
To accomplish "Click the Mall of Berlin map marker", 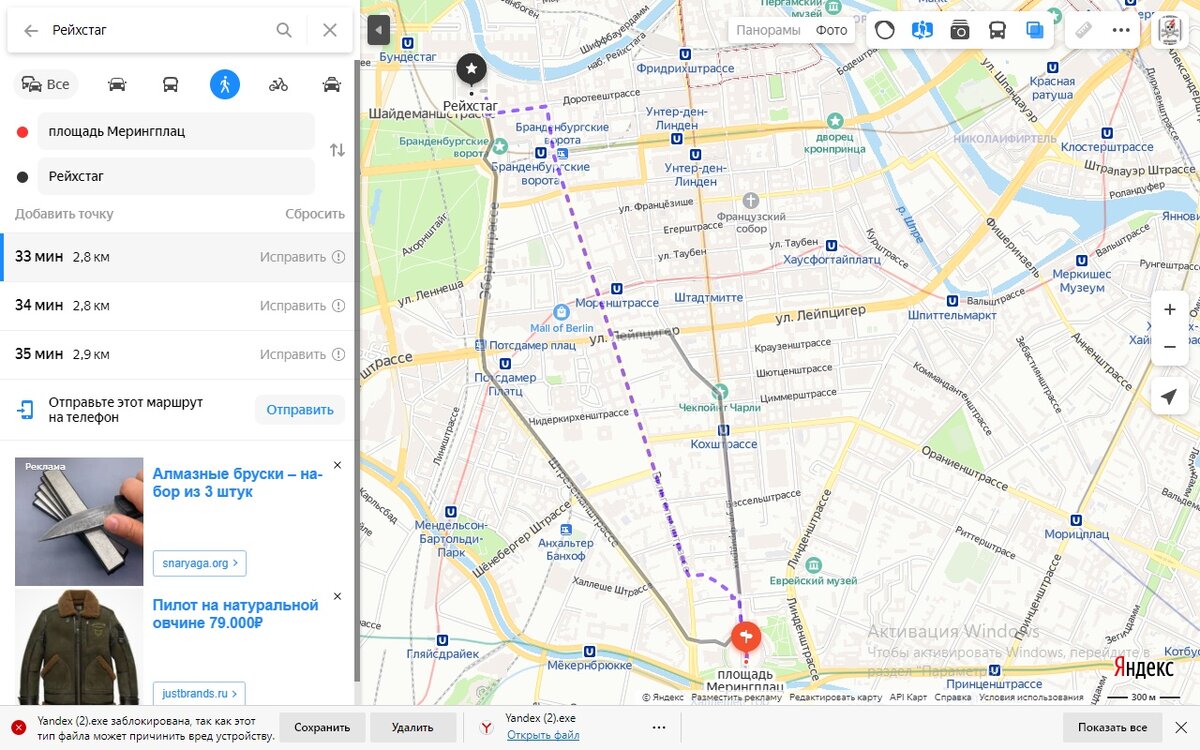I will pyautogui.click(x=560, y=312).
